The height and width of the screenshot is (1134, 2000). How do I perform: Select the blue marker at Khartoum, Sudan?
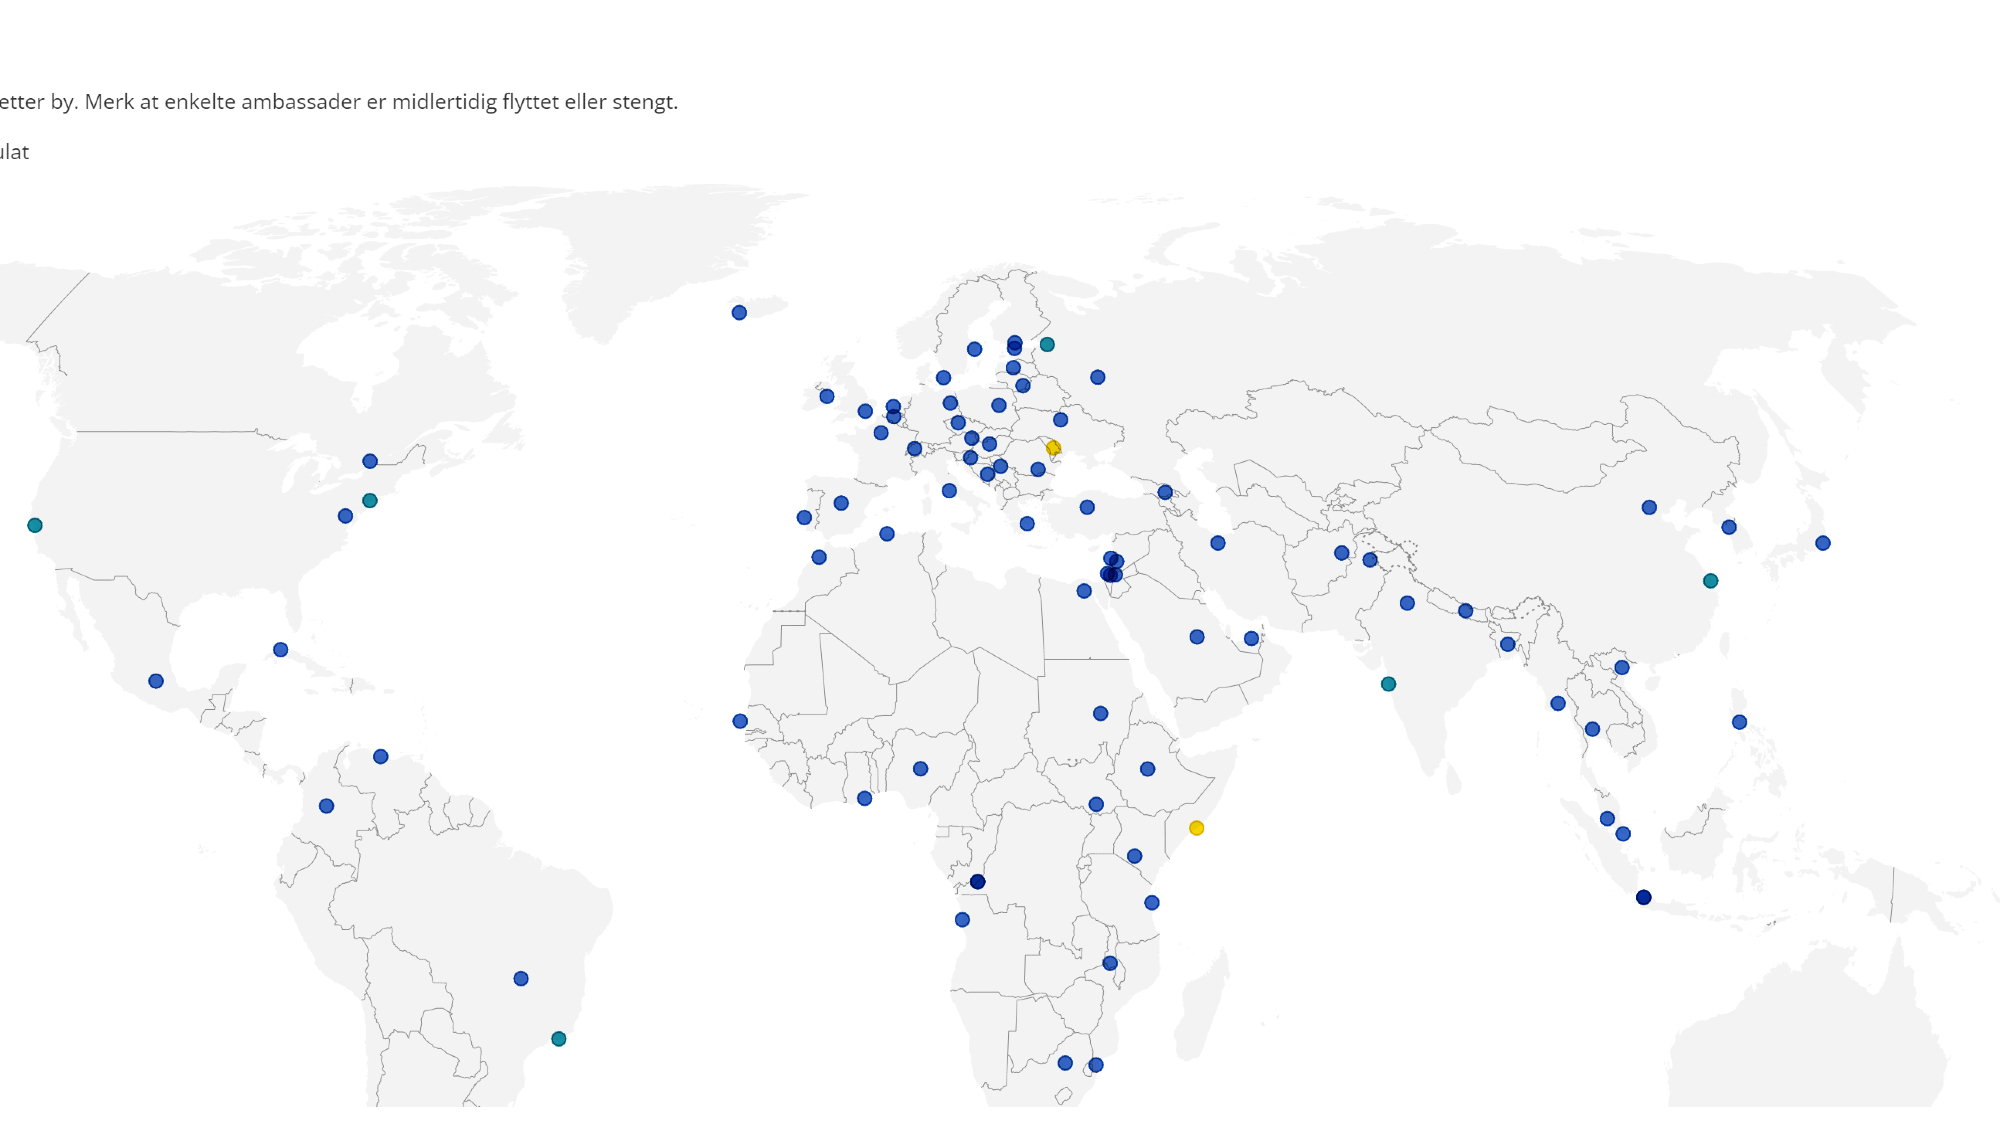point(1100,713)
